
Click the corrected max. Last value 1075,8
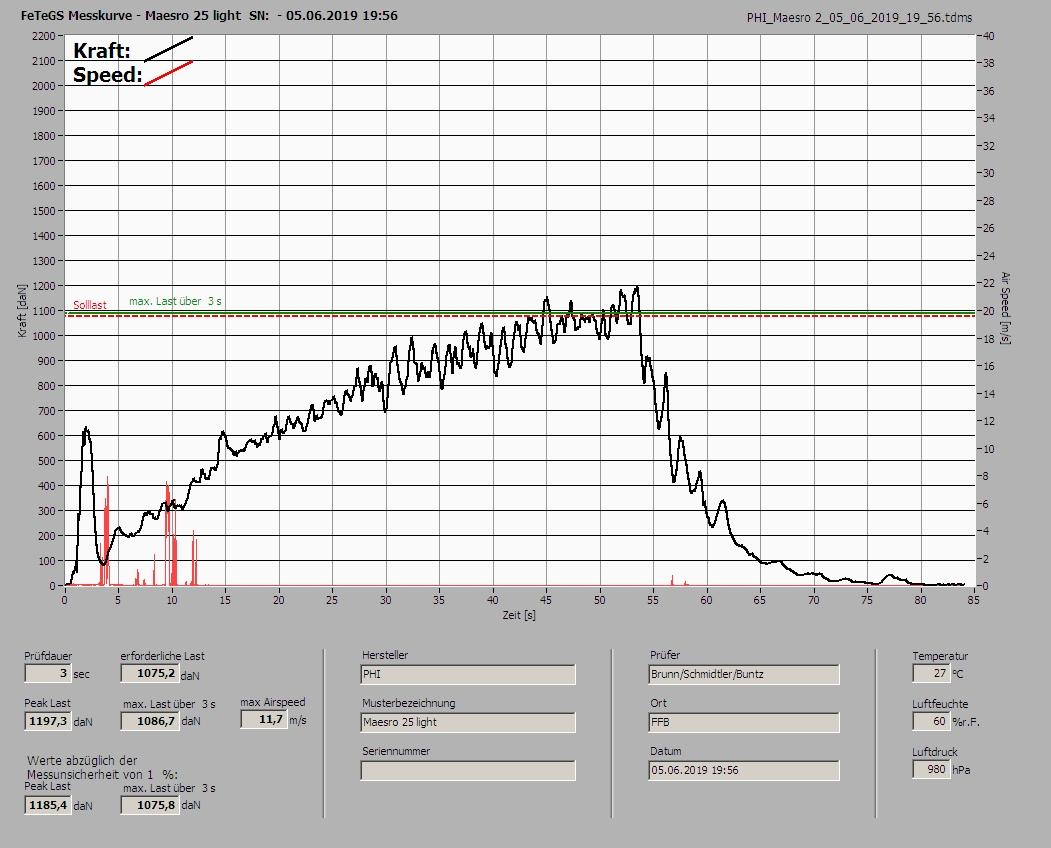pyautogui.click(x=150, y=805)
